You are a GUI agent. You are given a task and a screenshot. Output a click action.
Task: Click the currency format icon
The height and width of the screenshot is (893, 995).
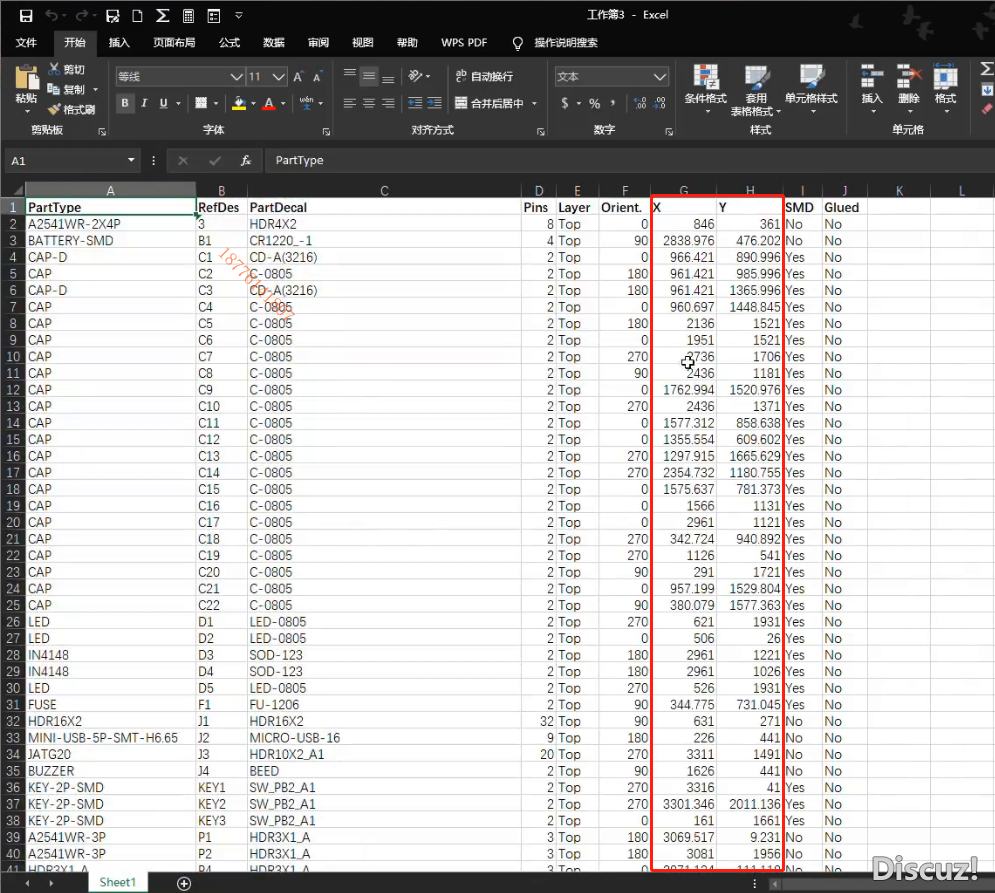[565, 103]
